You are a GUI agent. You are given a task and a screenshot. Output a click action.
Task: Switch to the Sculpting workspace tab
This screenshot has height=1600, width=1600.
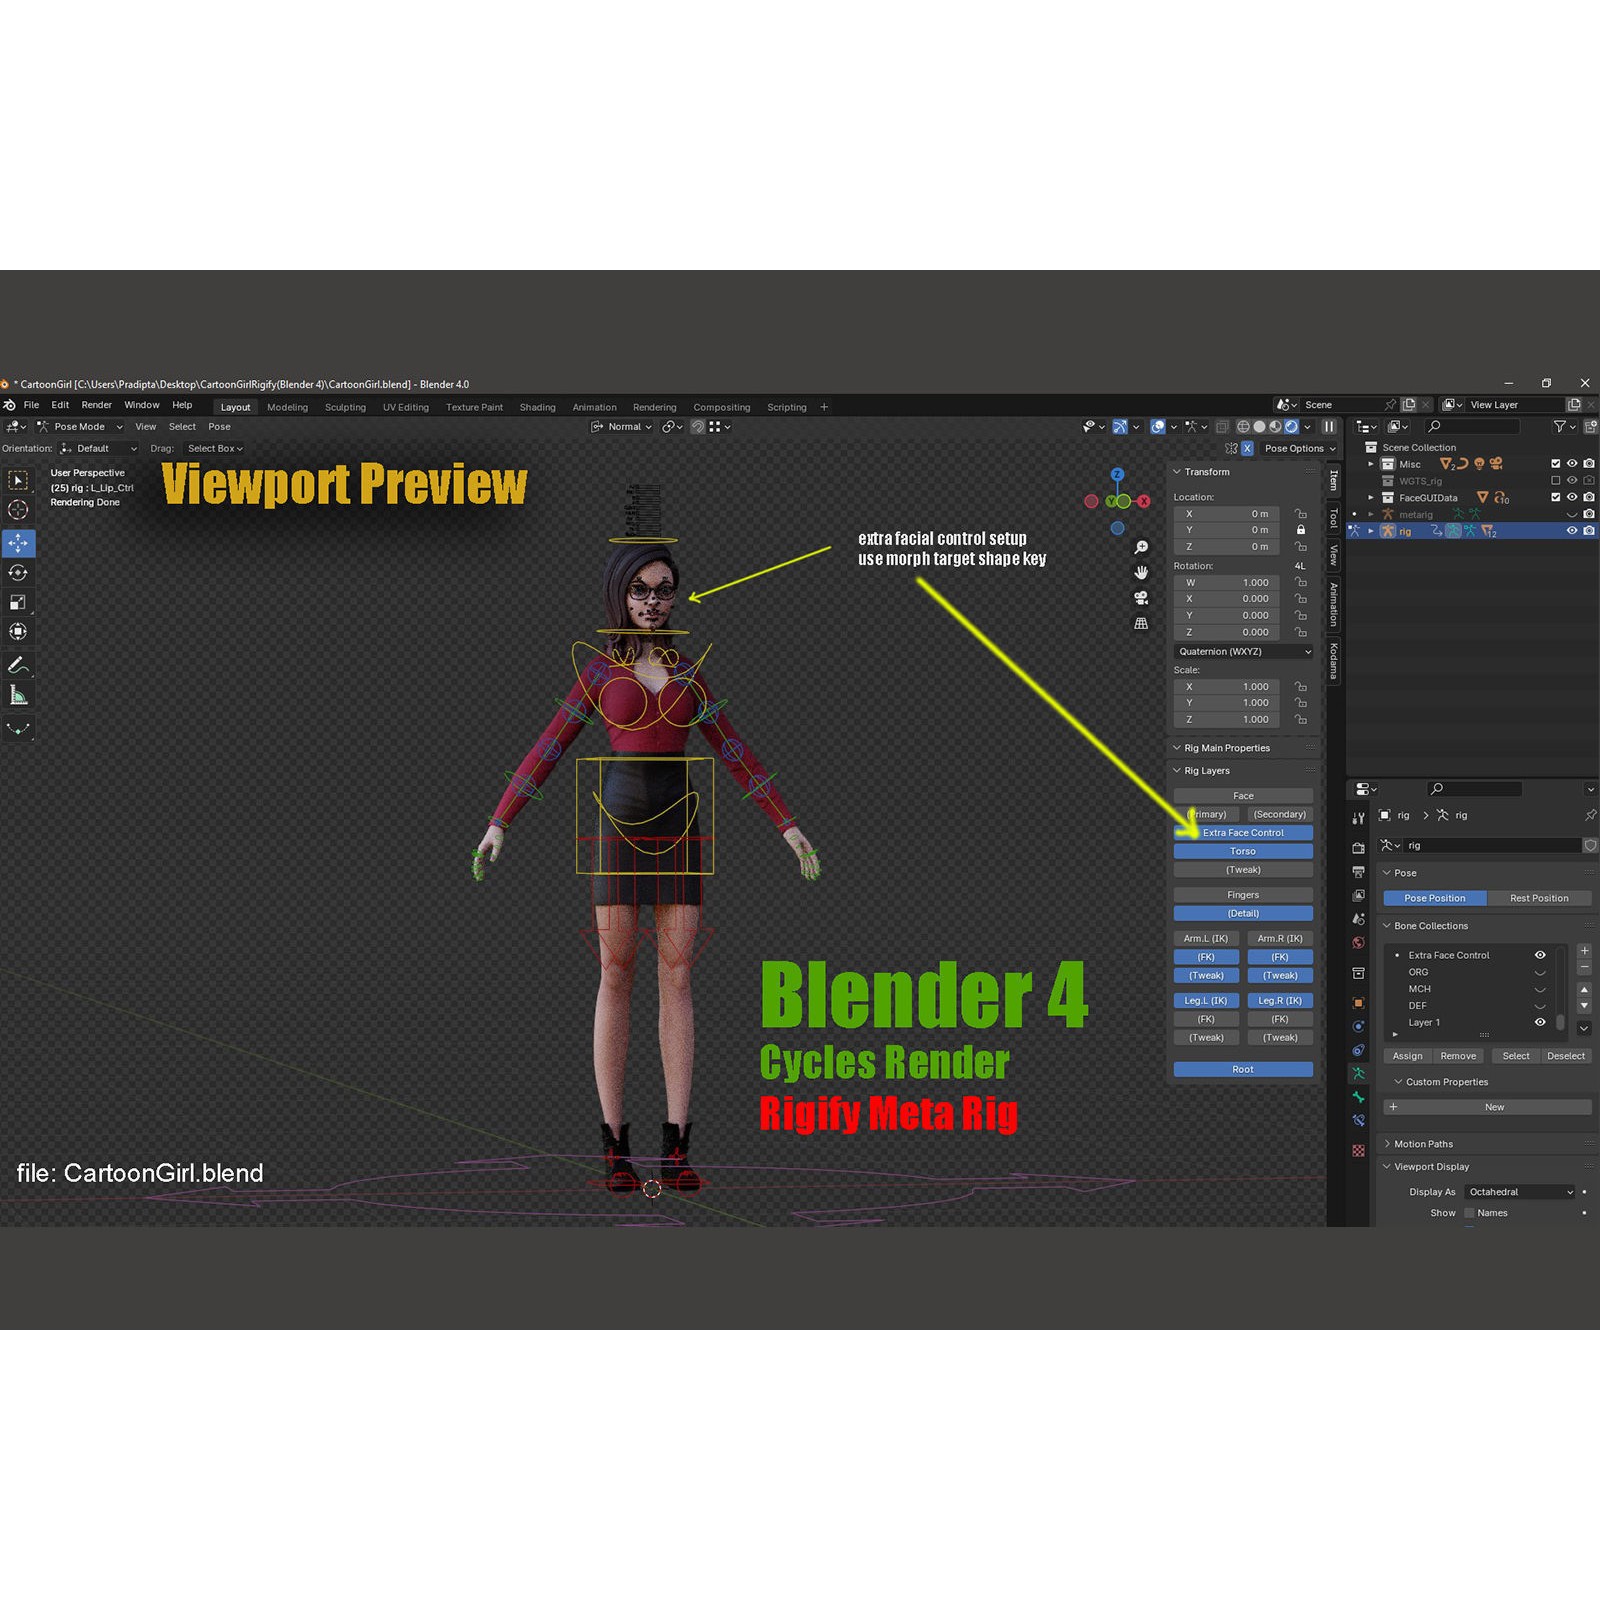pos(345,407)
